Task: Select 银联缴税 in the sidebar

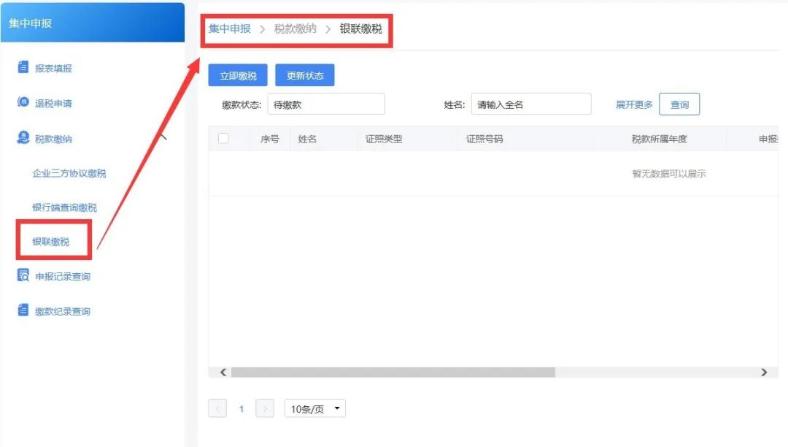Action: coord(51,242)
